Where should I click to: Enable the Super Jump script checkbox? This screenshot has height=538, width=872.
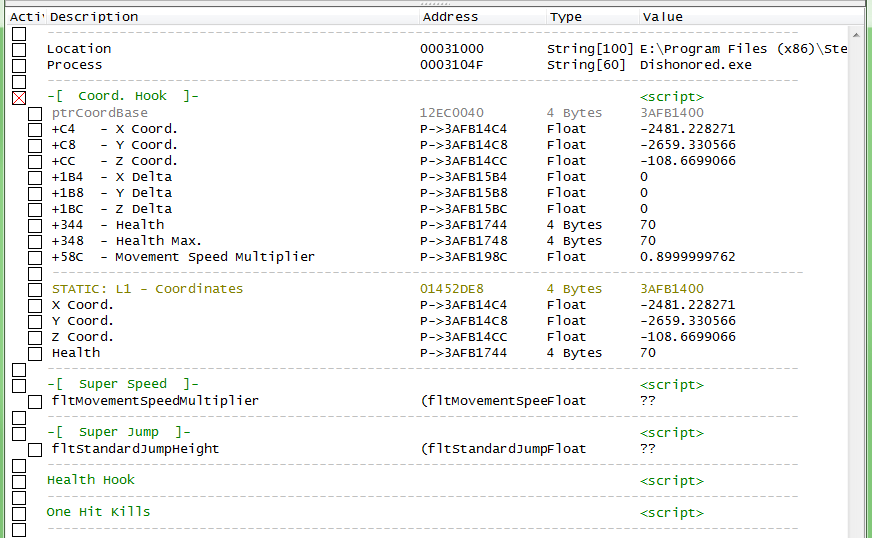[x=19, y=434]
